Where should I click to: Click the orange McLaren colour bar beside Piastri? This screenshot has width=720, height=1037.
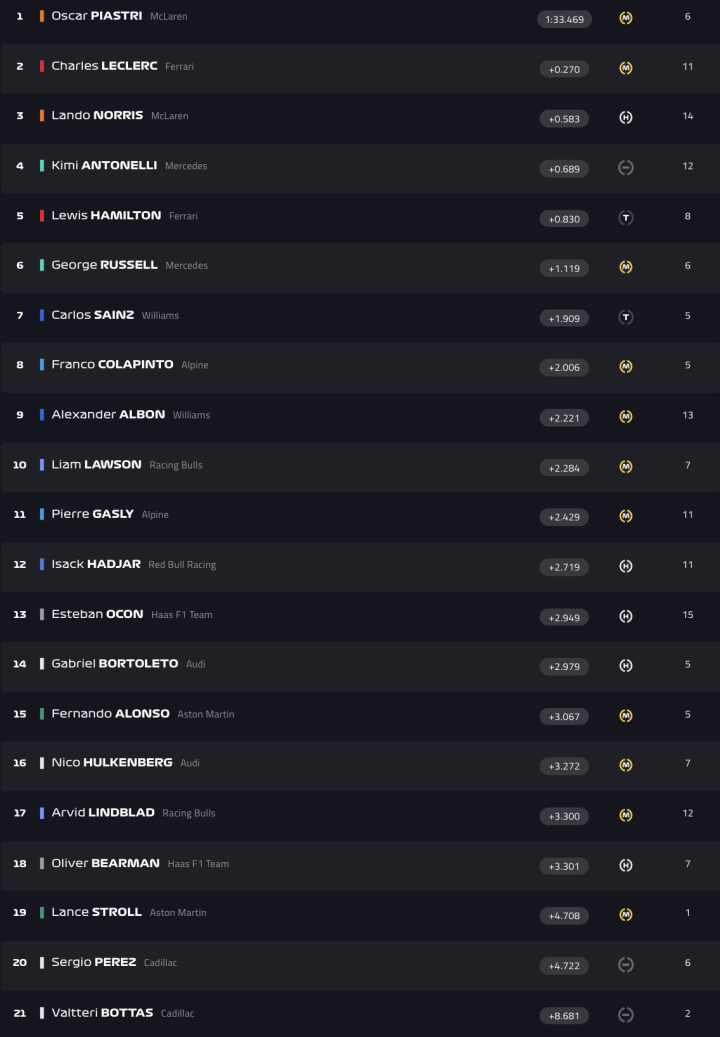[x=41, y=17]
